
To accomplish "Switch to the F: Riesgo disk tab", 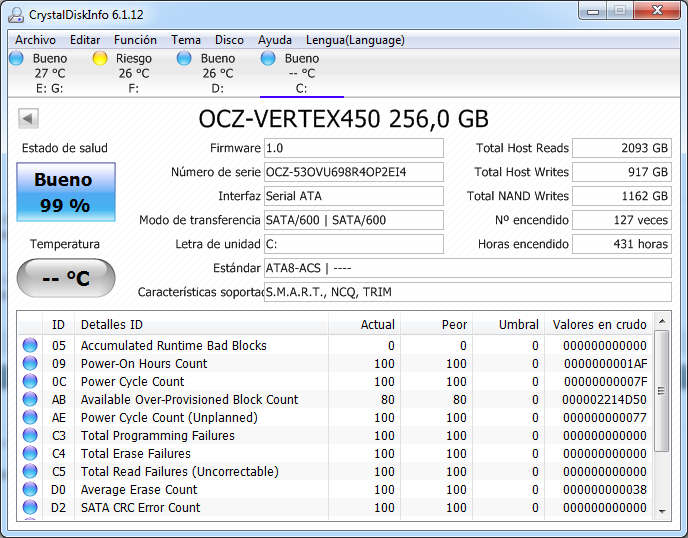I will point(133,73).
